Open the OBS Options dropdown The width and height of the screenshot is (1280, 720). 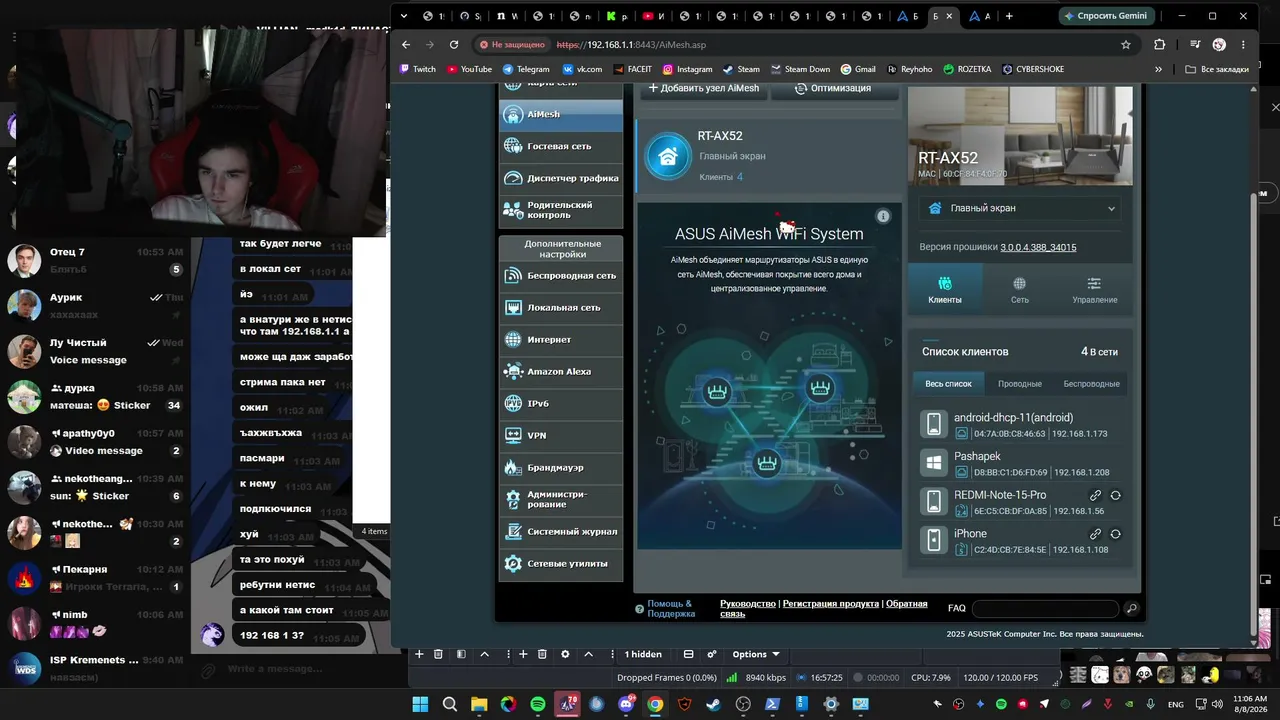[x=756, y=654]
